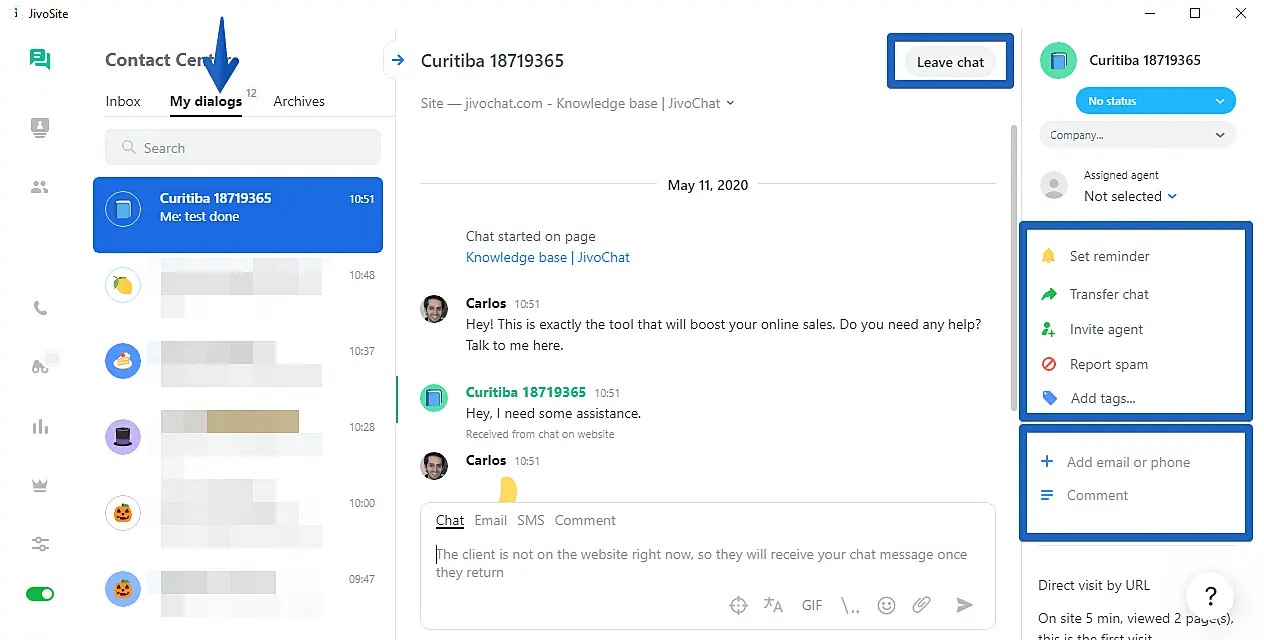Open the team members icon in sidebar
The height and width of the screenshot is (640, 1264).
coord(40,187)
